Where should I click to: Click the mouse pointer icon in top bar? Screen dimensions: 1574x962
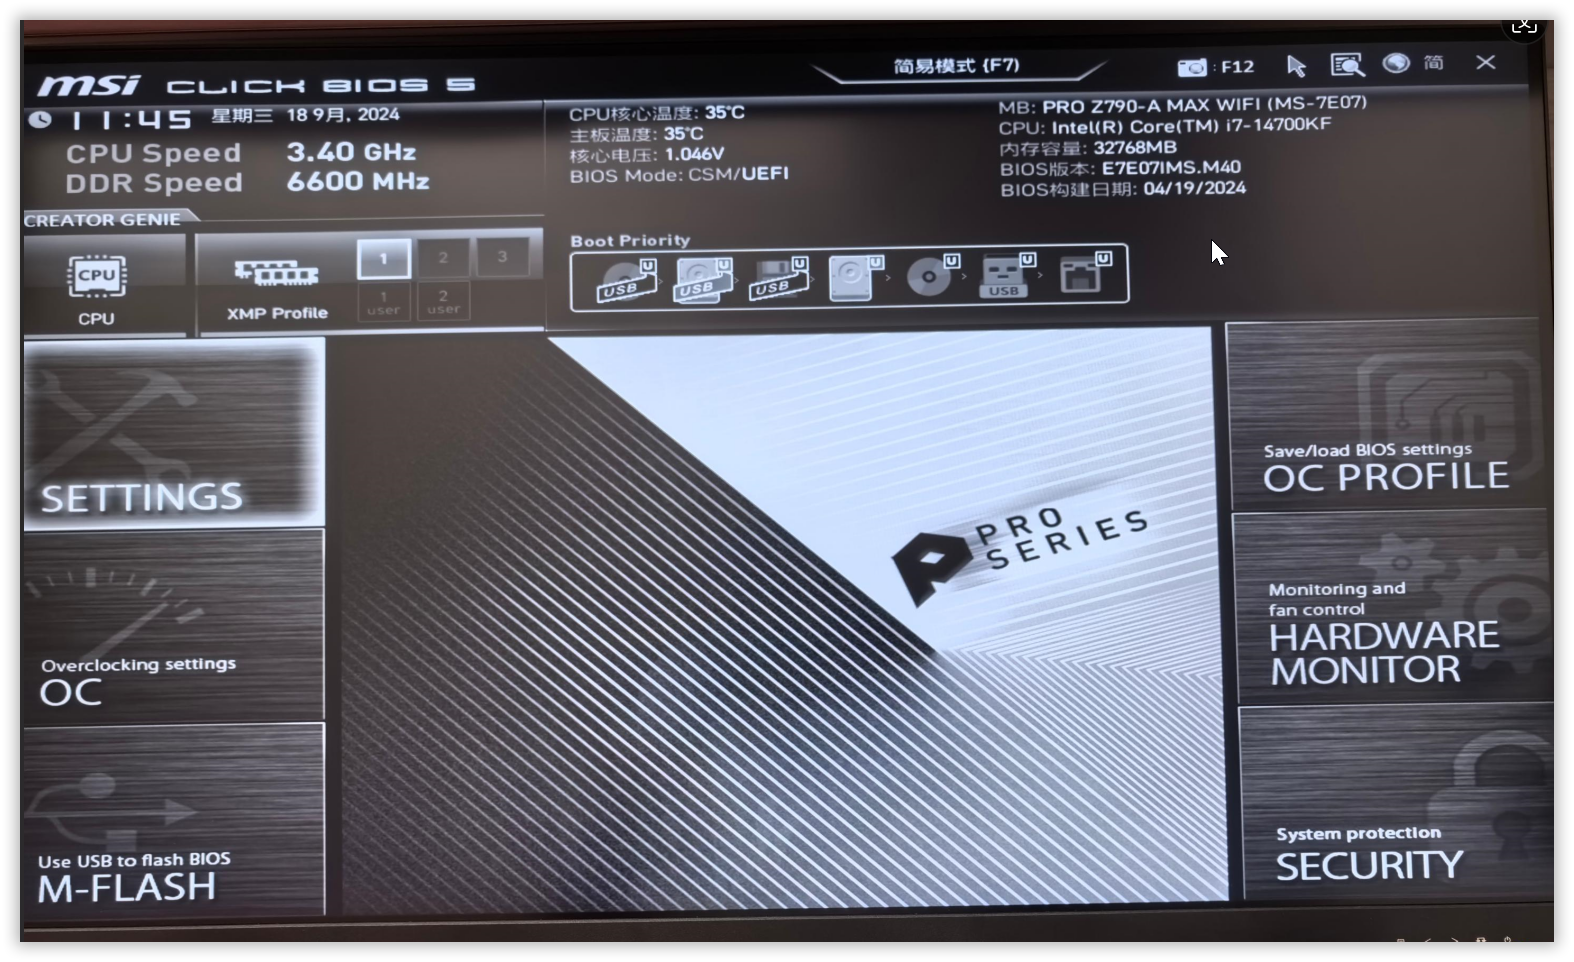pos(1296,66)
